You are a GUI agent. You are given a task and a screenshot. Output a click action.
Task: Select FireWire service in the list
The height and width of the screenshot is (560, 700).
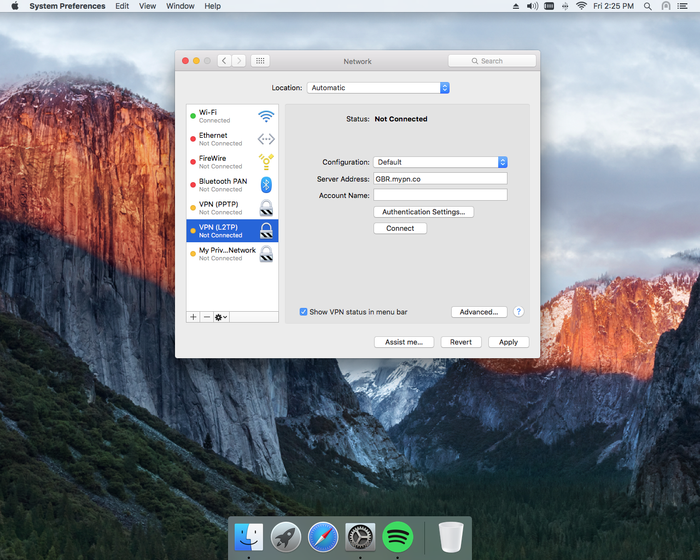click(232, 162)
